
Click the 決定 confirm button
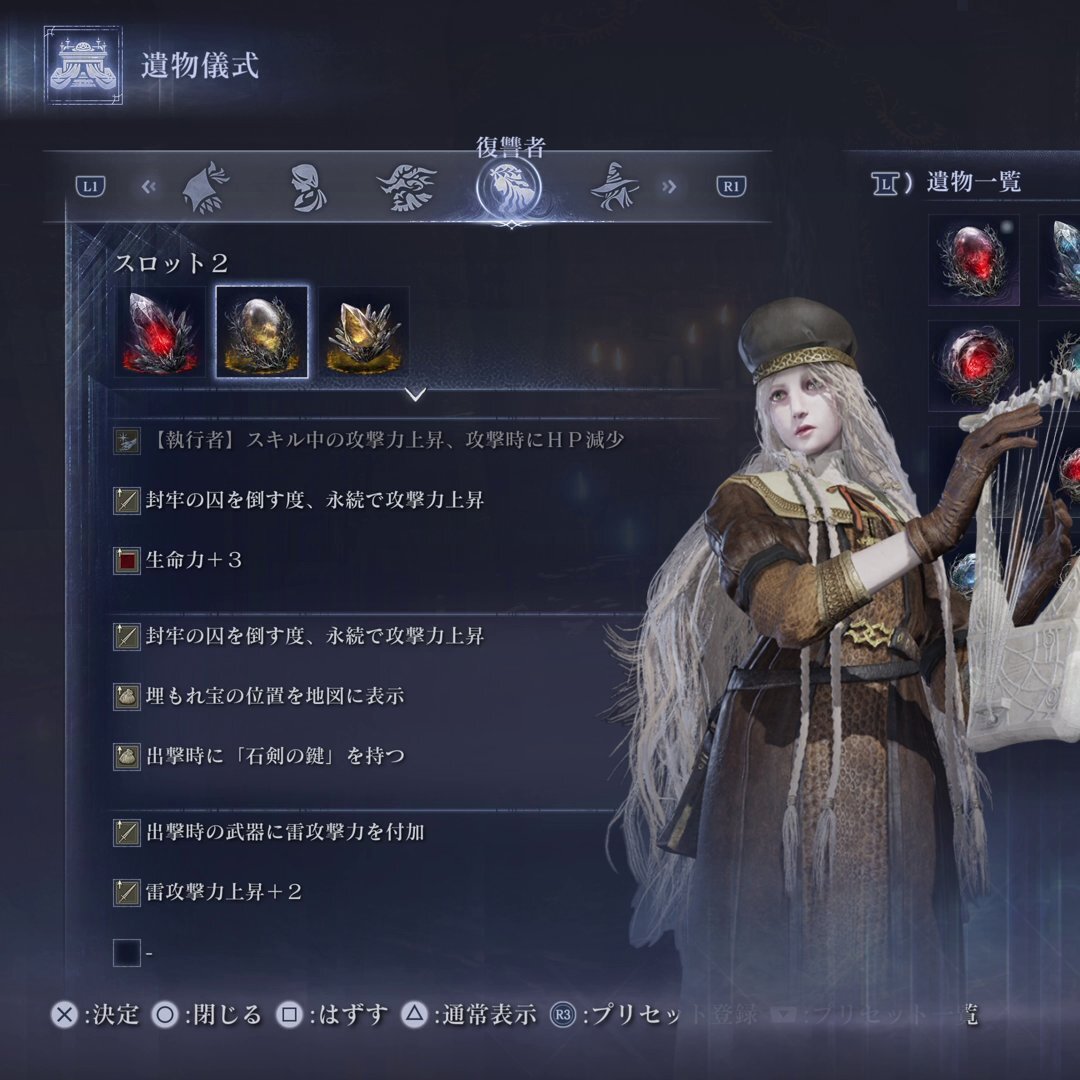(95, 1015)
